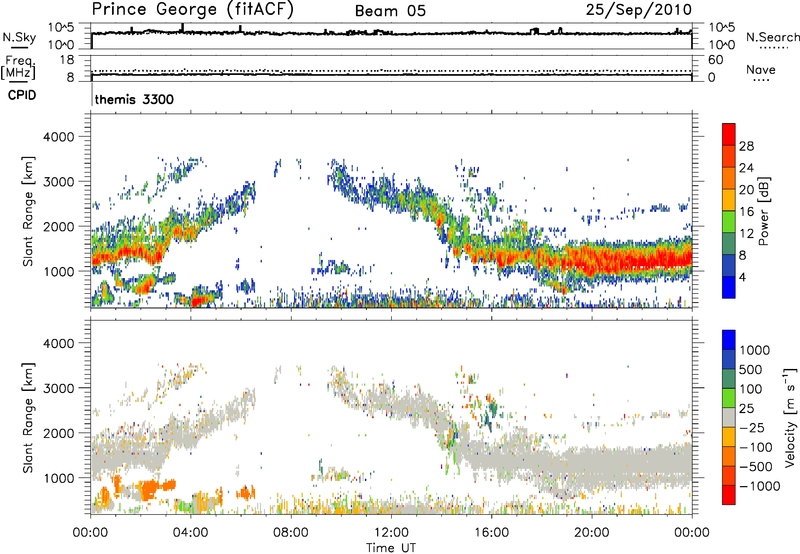
Task: Click the date '25/Sep/2010'
Action: tap(639, 10)
